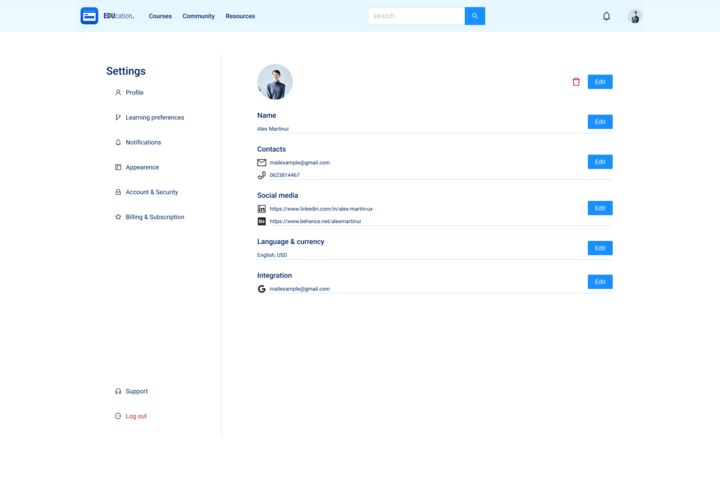The width and height of the screenshot is (720, 480).
Task: Edit the profile photo
Action: 600,82
